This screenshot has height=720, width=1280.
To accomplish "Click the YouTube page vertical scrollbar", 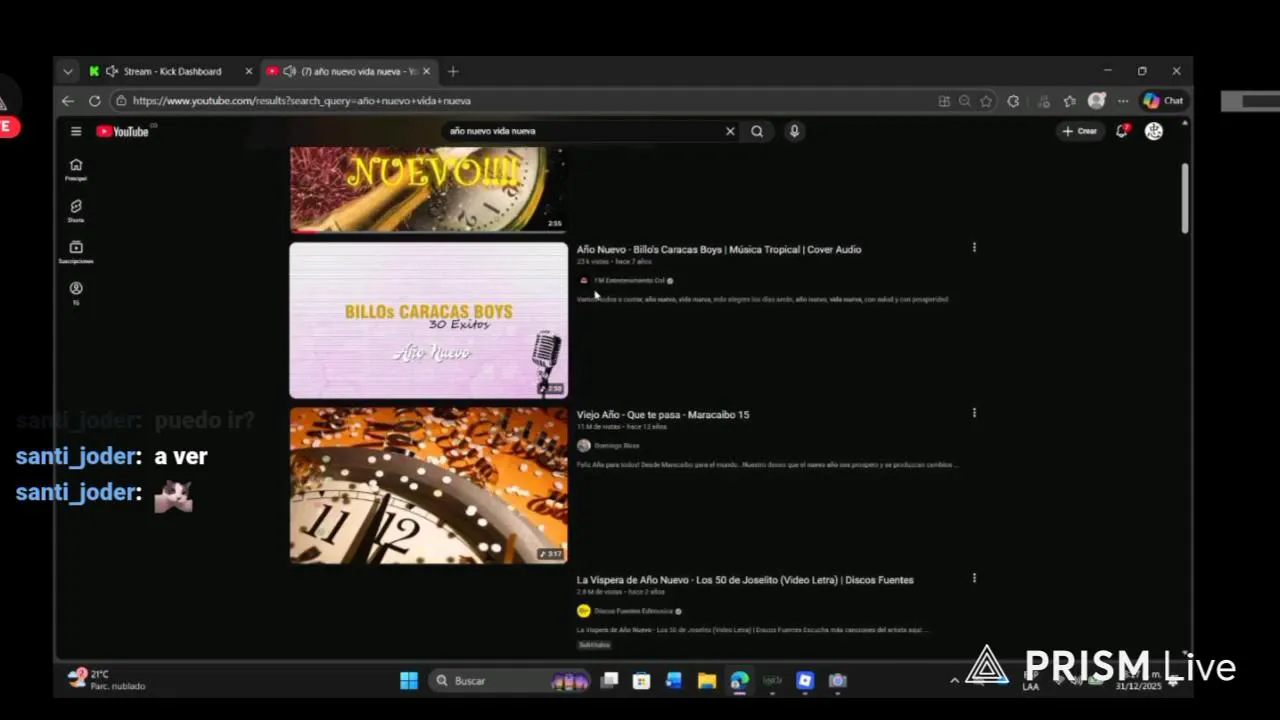I will click(x=1185, y=198).
